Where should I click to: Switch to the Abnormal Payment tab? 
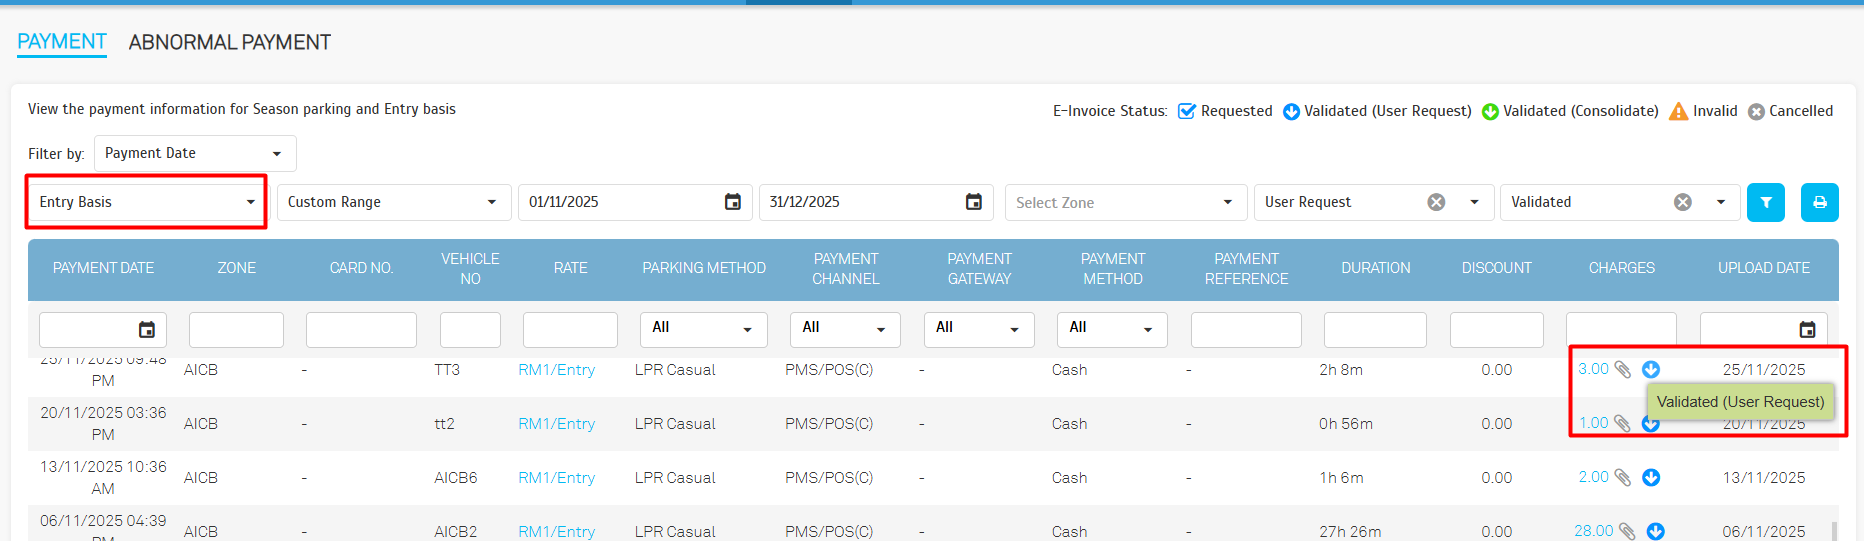(229, 42)
